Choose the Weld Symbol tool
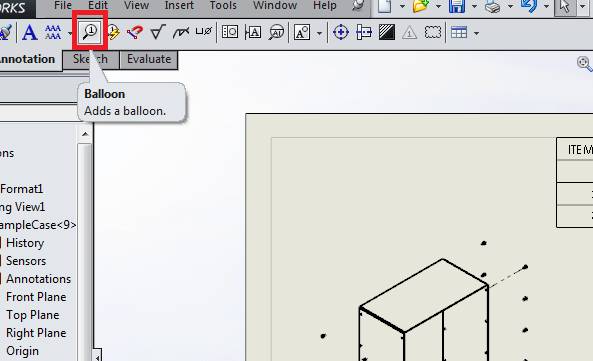Screen dimensions: 593x361 (x=181, y=33)
